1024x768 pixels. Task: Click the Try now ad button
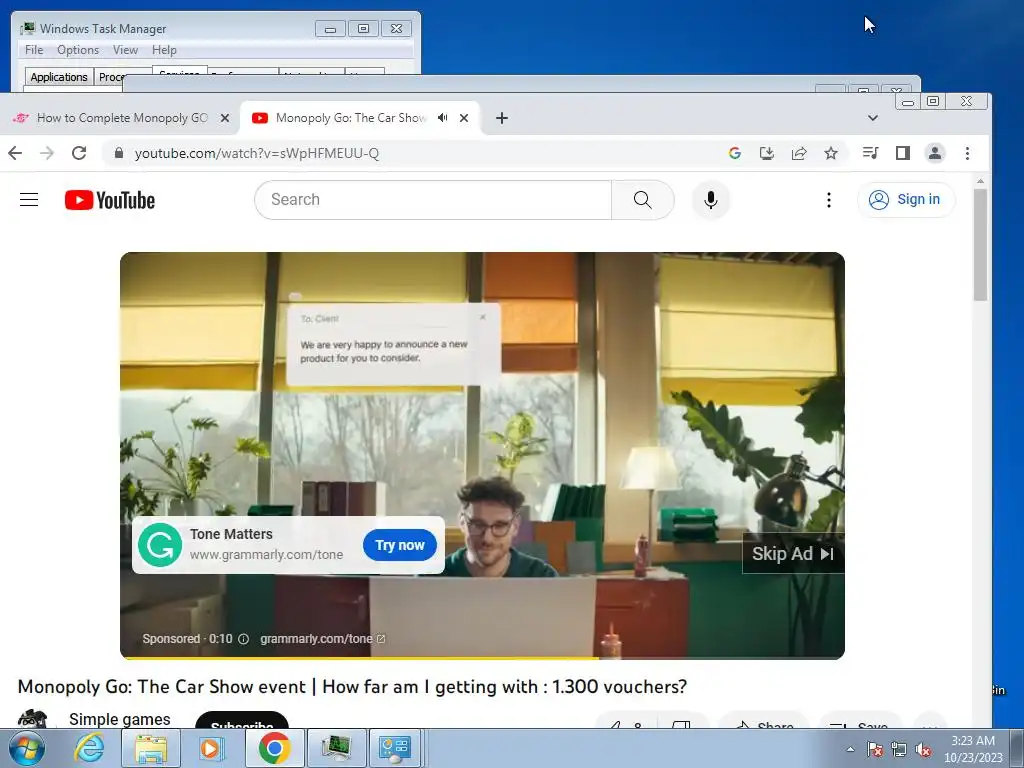click(x=400, y=545)
